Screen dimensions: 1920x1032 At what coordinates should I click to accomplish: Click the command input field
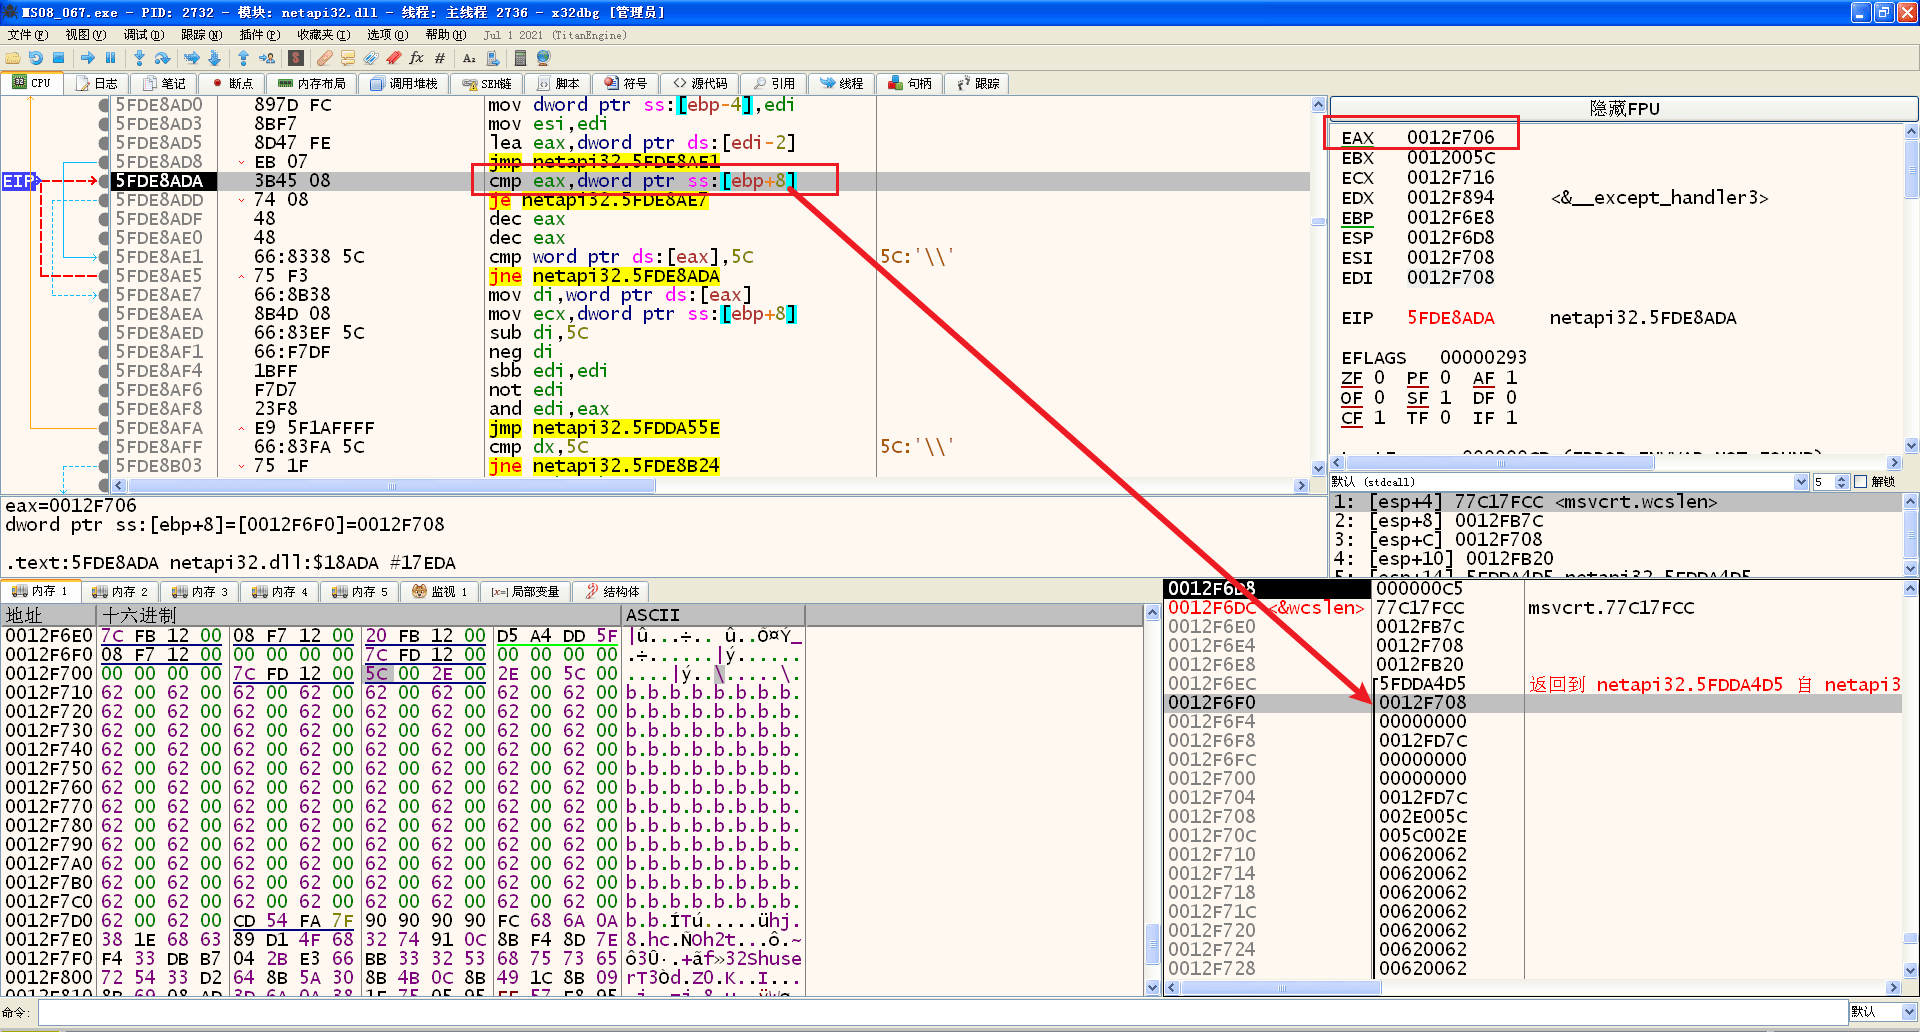942,1012
